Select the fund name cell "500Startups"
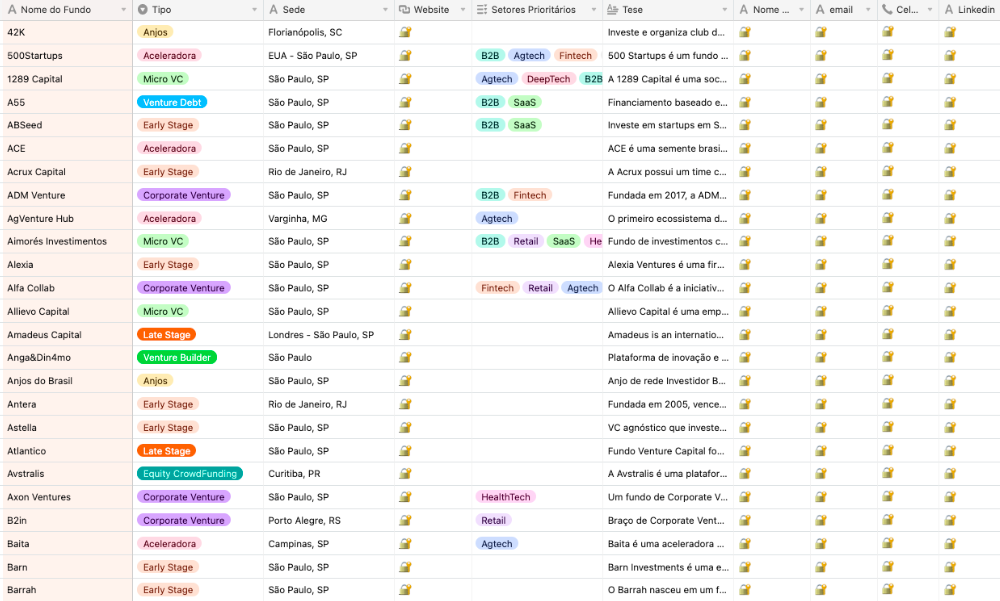 (x=67, y=56)
